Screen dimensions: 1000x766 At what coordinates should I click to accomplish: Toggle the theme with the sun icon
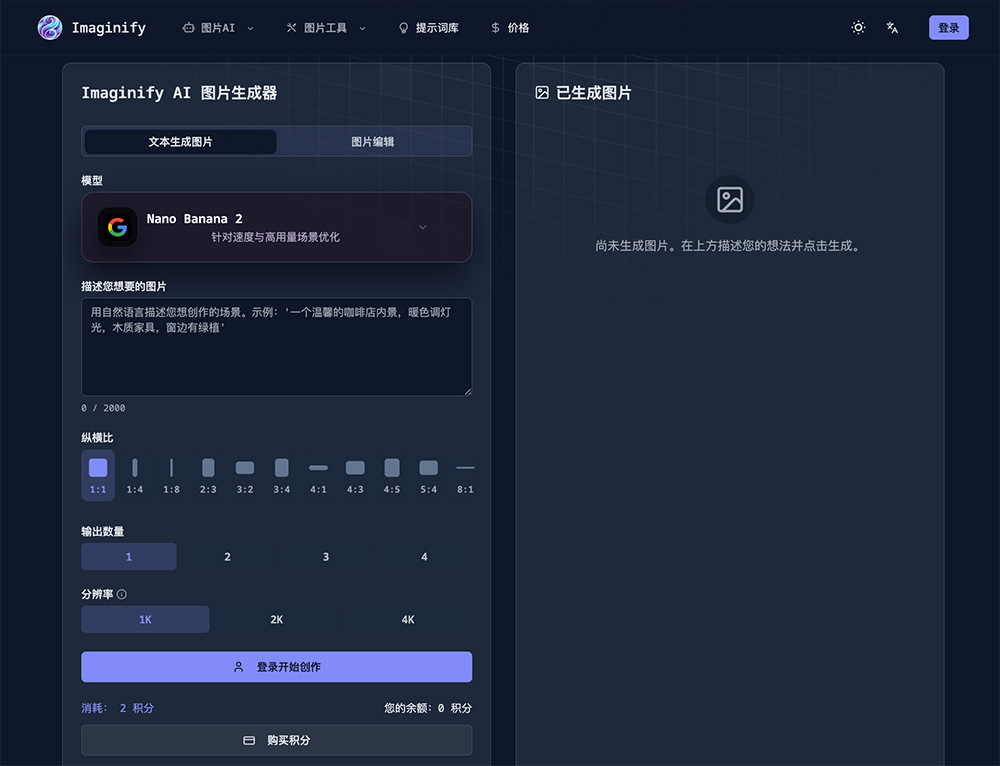(x=858, y=27)
